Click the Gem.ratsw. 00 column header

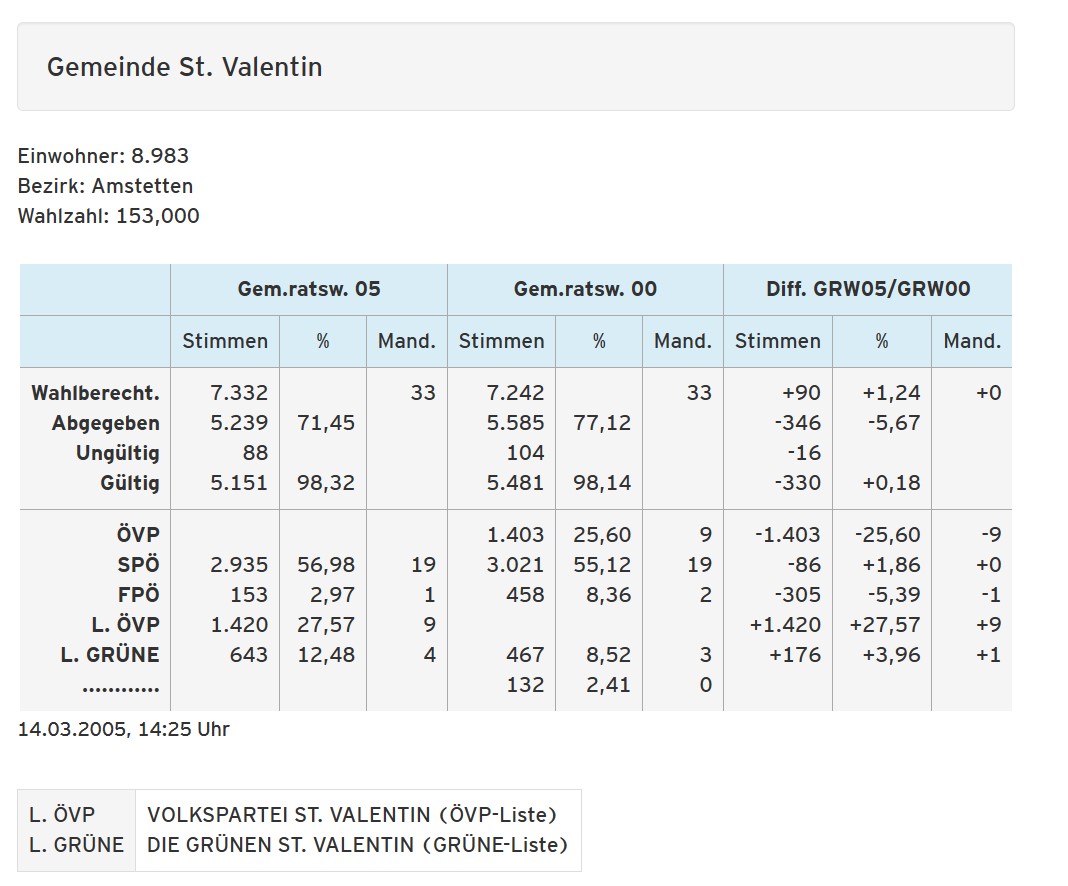click(x=585, y=289)
